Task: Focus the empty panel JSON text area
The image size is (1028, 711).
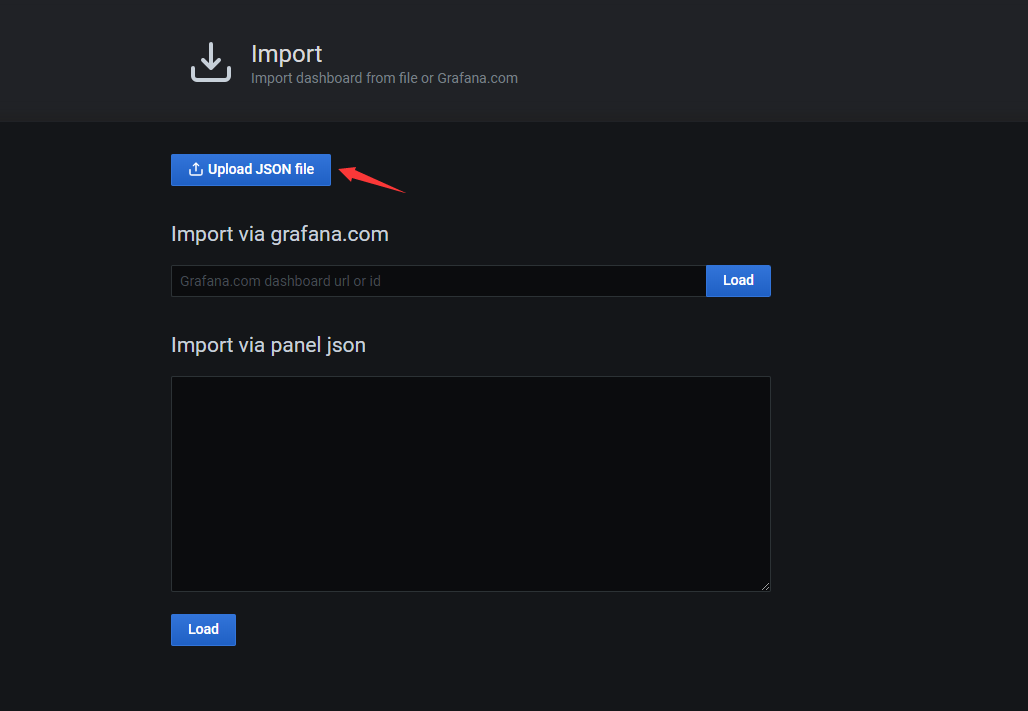Action: point(470,483)
